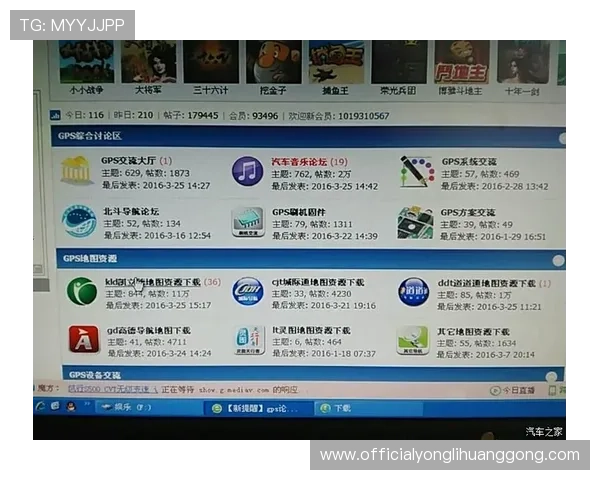Open last post 2016-1-29 16:51 in GPS方案交流
This screenshot has width=600, height=480.
513,237
